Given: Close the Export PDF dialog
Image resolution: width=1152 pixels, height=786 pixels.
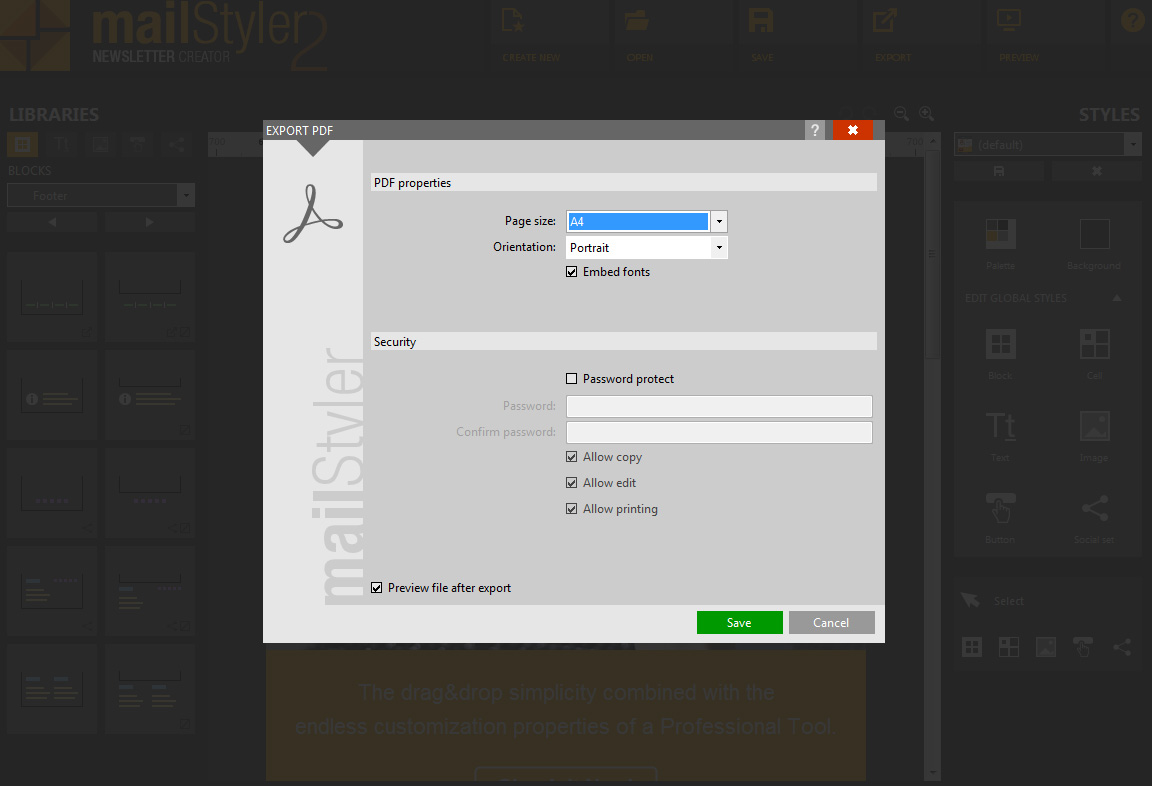Looking at the screenshot, I should [852, 130].
